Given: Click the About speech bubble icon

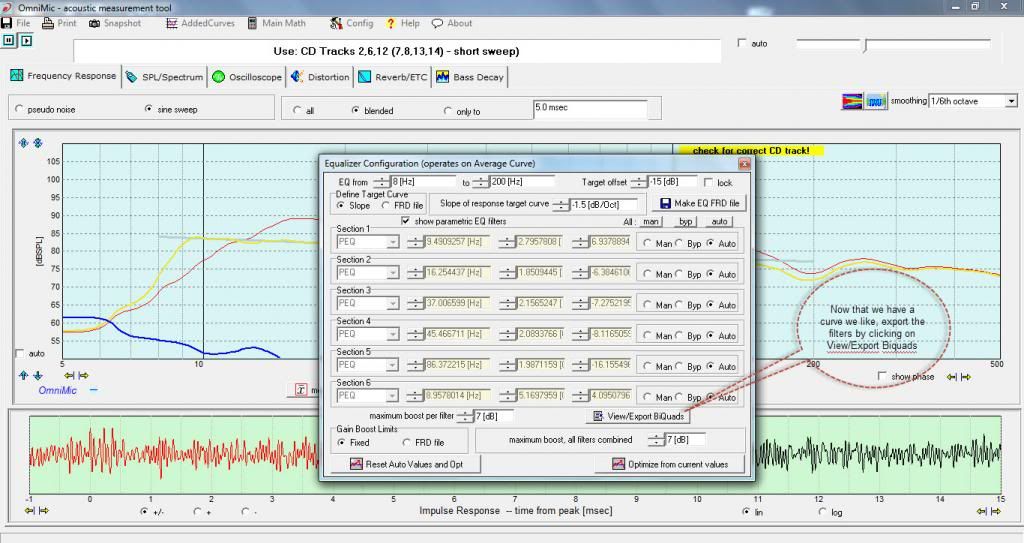Looking at the screenshot, I should pos(437,23).
